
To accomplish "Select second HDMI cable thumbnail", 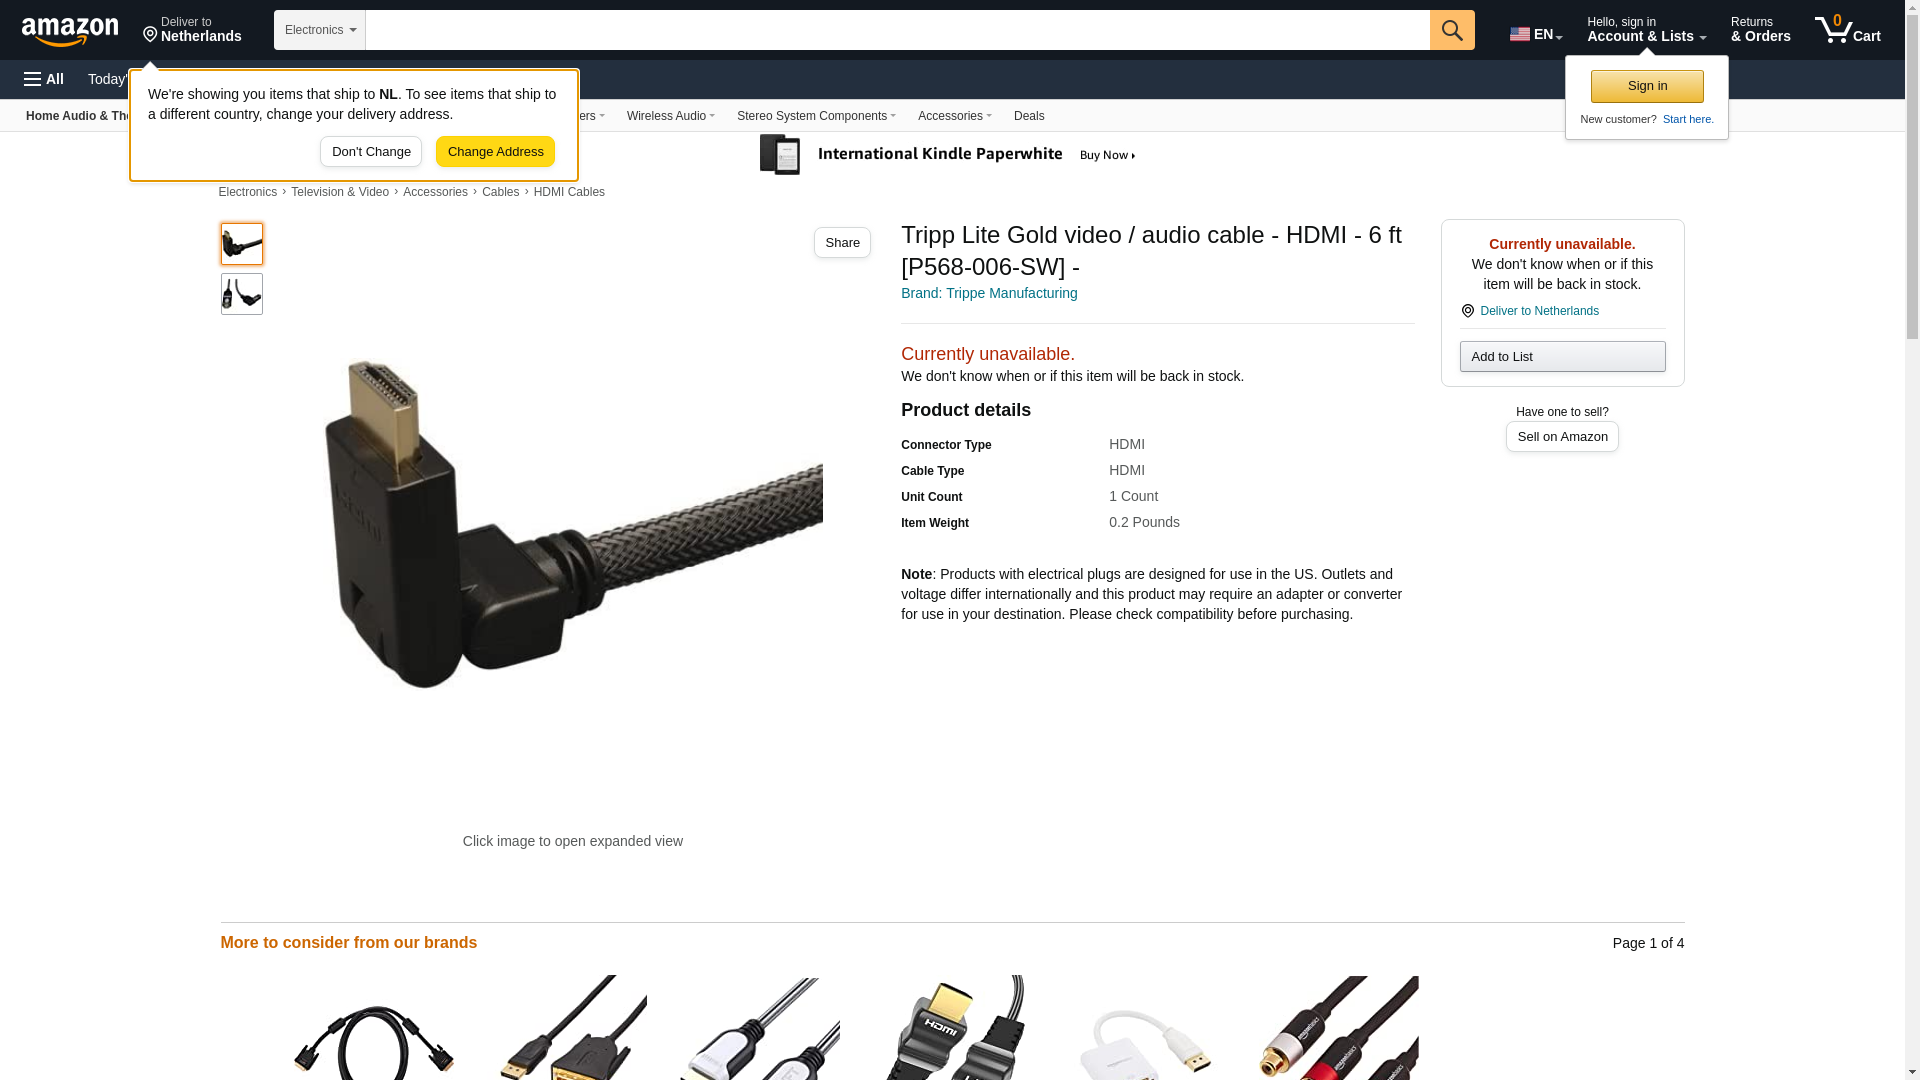I will coord(242,294).
